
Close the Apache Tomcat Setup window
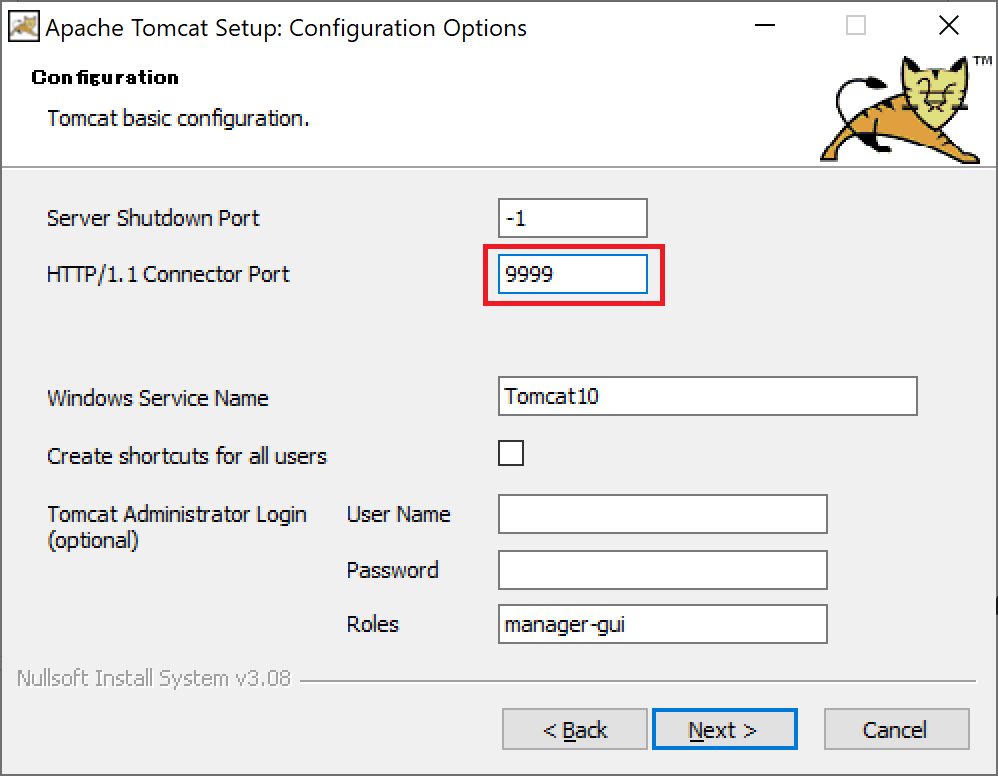pos(948,27)
